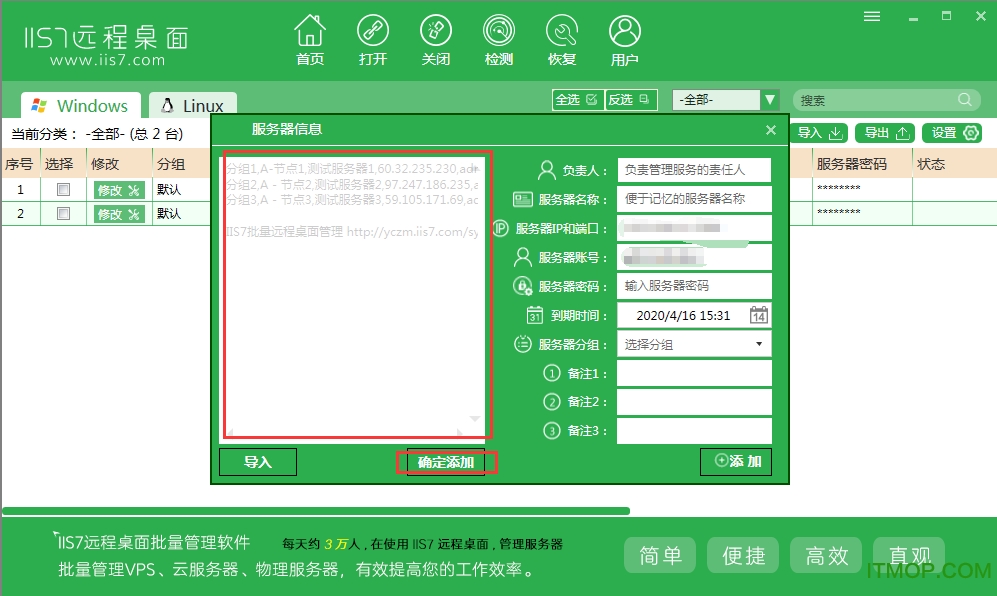This screenshot has width=997, height=596.
Task: Open the hamburger menu in title bar
Action: [x=872, y=16]
